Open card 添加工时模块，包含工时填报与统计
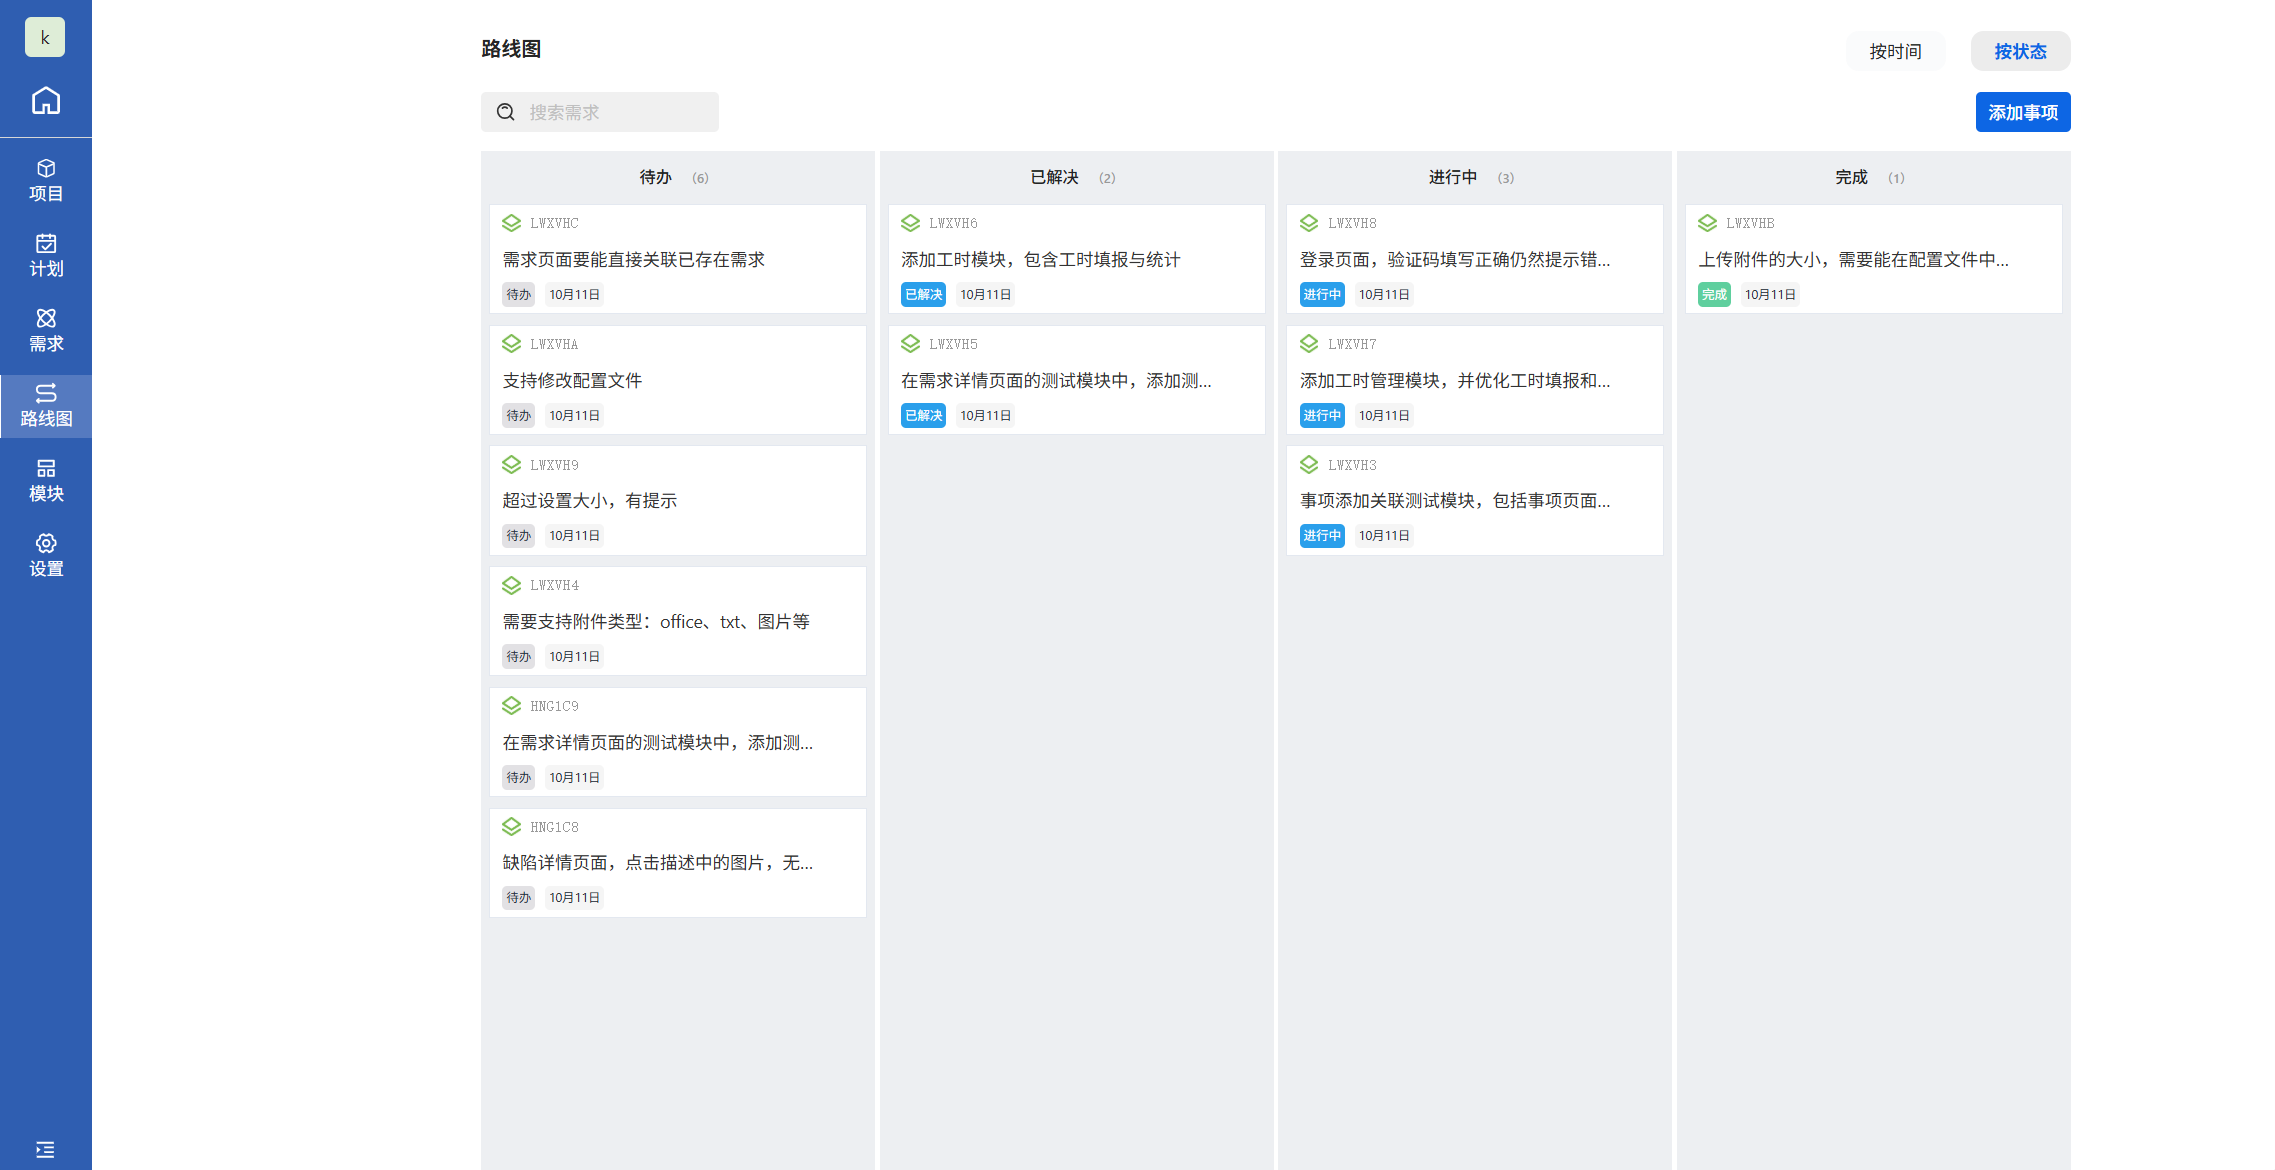The height and width of the screenshot is (1170, 2275). (x=1040, y=260)
